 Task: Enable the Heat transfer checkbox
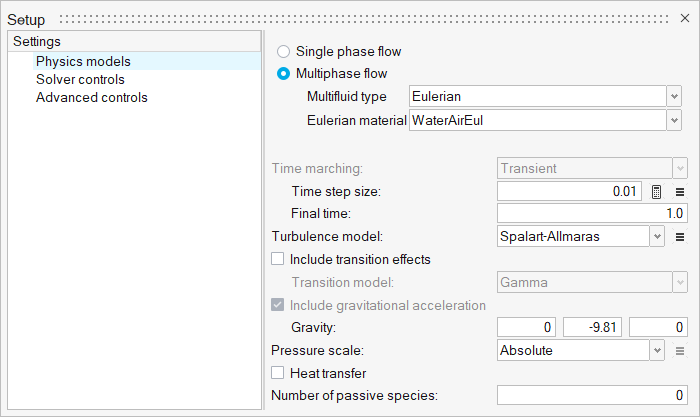pos(278,373)
